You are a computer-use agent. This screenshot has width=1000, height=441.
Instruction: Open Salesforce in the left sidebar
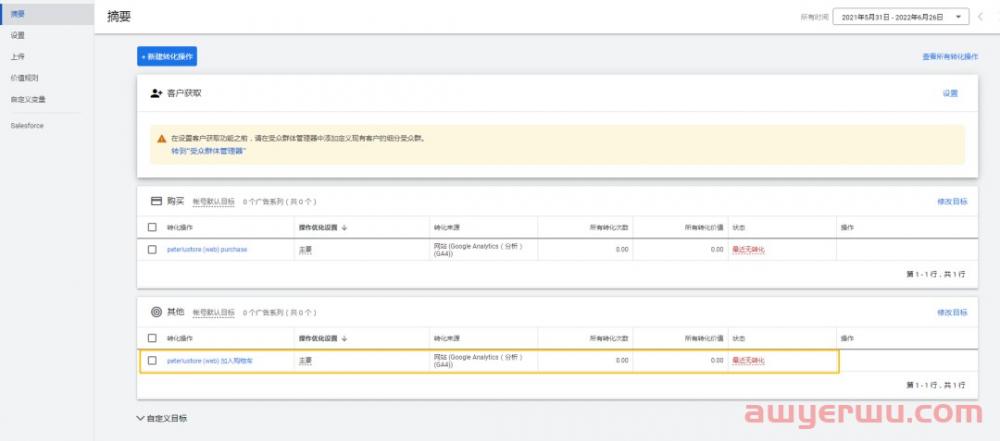pyautogui.click(x=27, y=126)
